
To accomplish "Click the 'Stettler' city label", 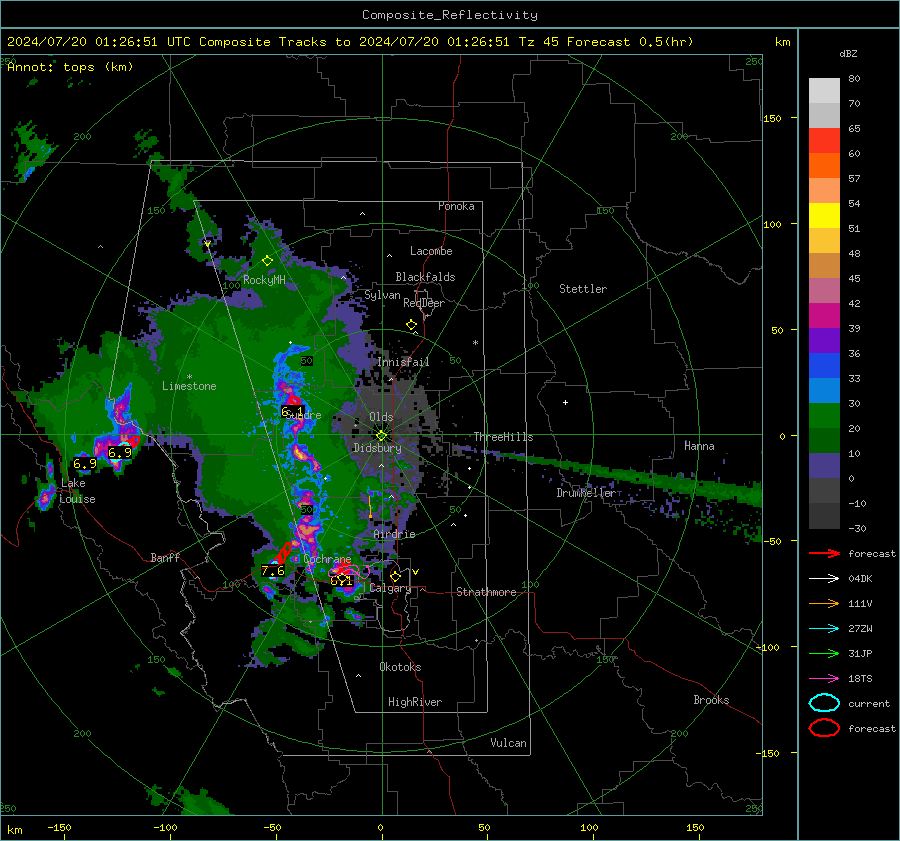I will 583,289.
